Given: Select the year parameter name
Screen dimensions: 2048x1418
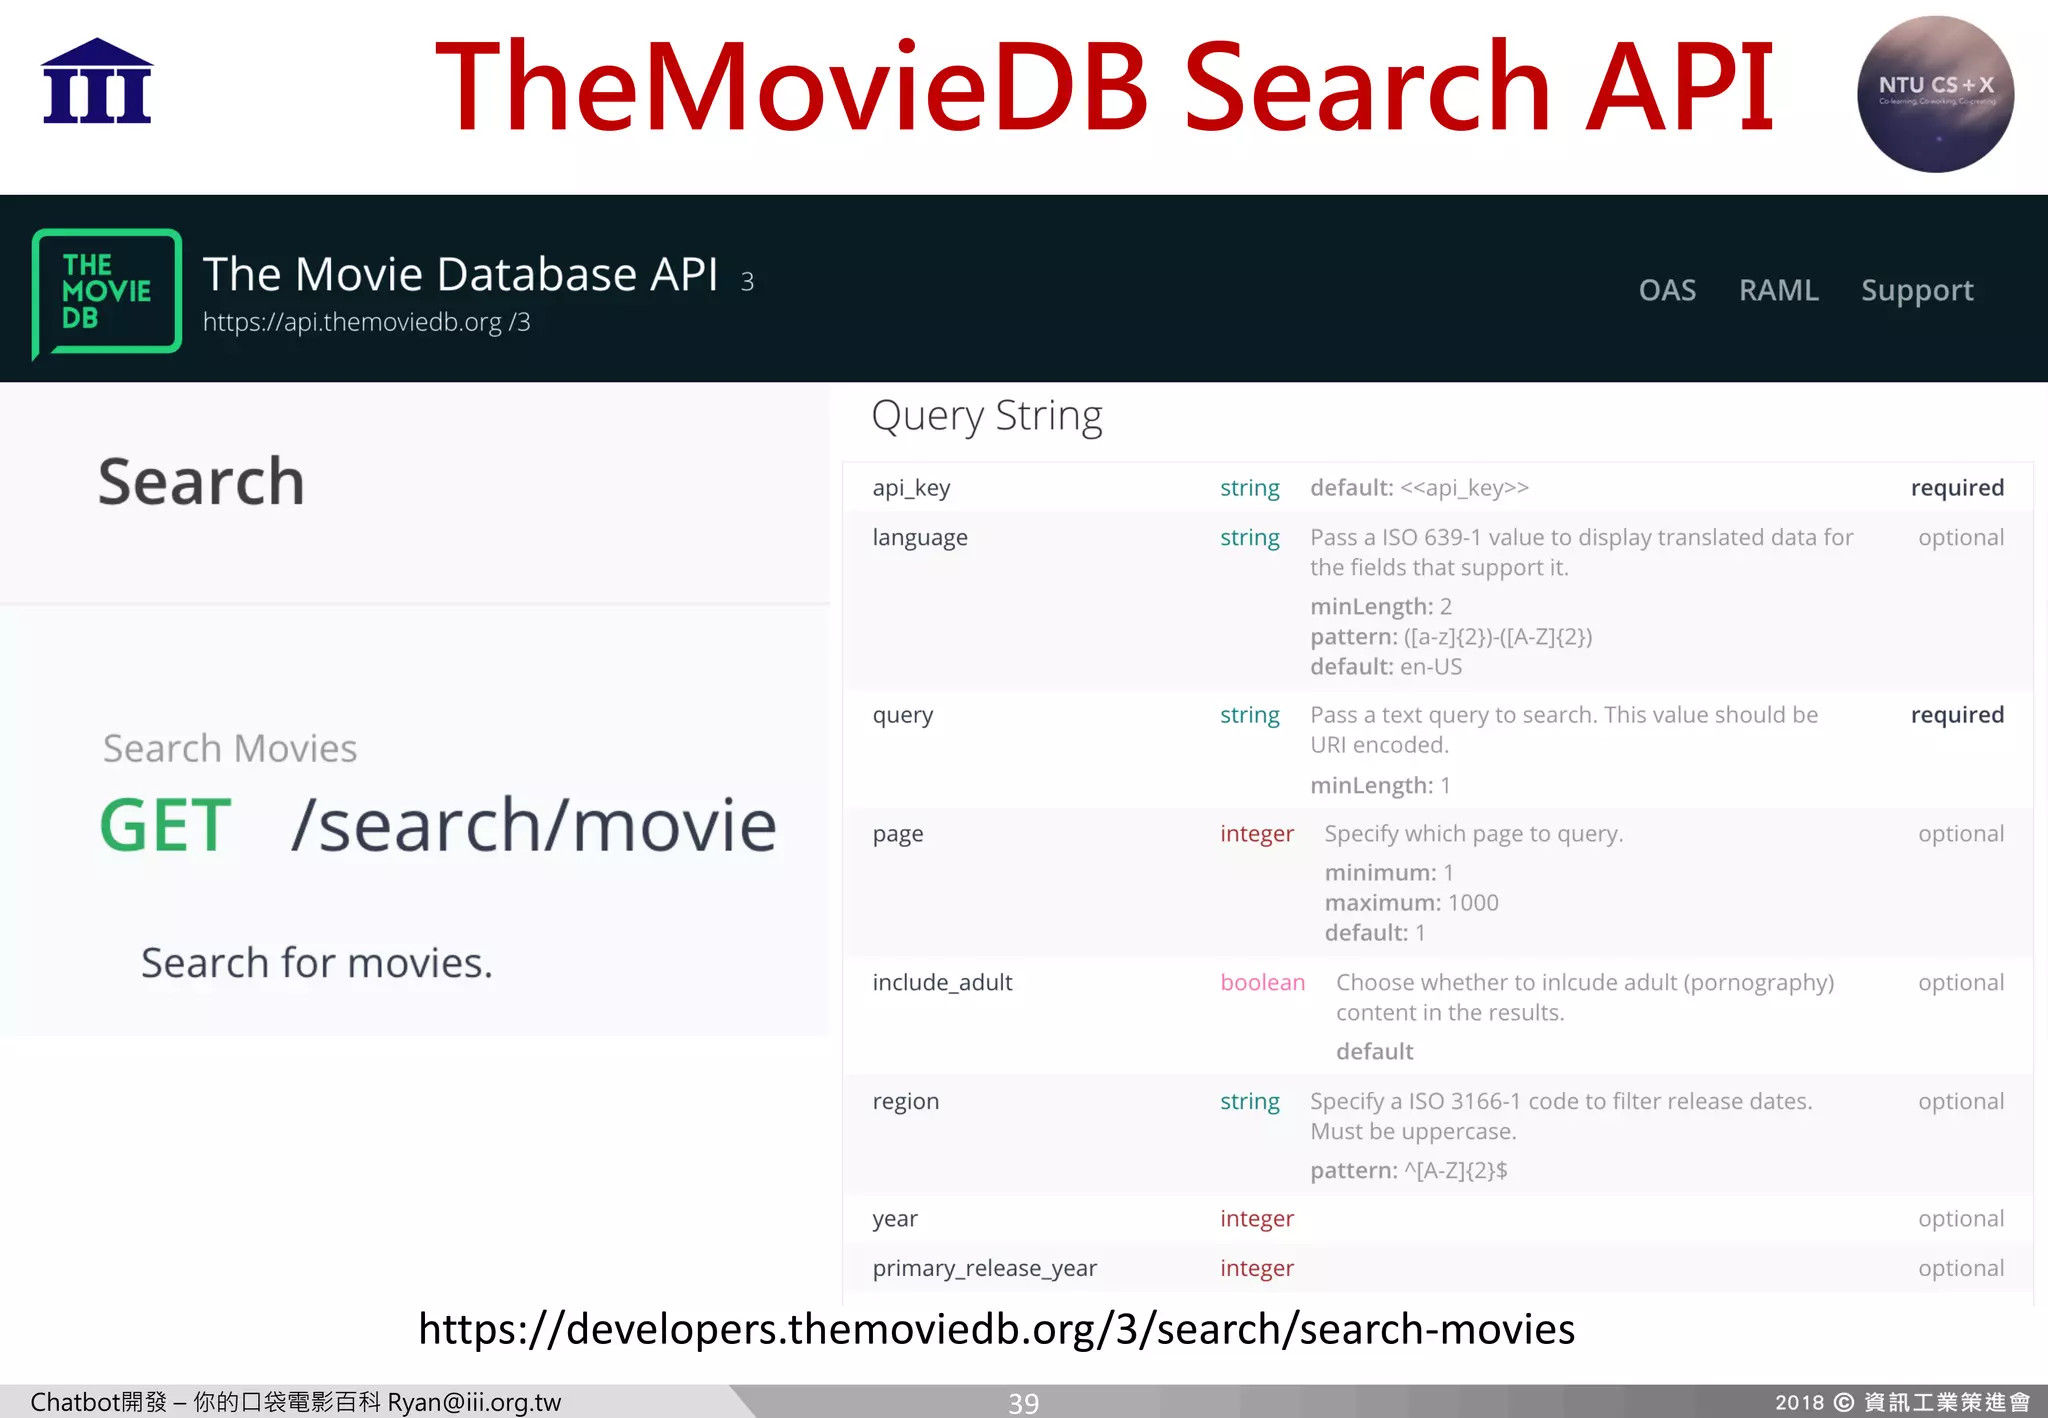Looking at the screenshot, I should coord(895,1219).
